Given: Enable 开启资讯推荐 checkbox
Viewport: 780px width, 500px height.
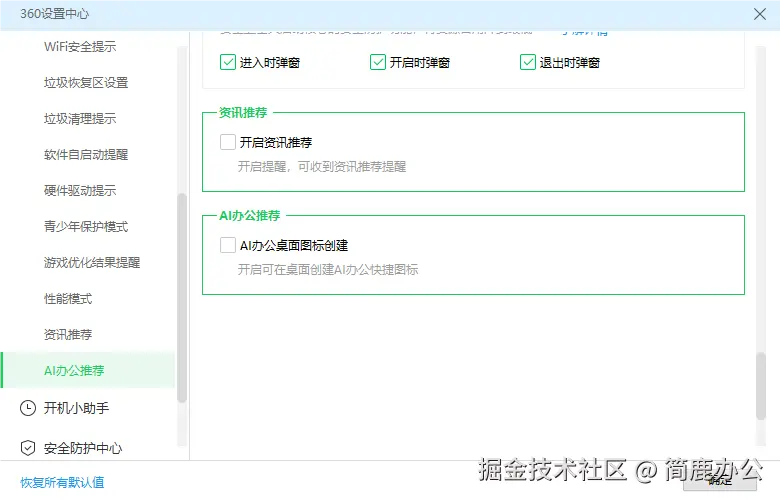Looking at the screenshot, I should (228, 142).
